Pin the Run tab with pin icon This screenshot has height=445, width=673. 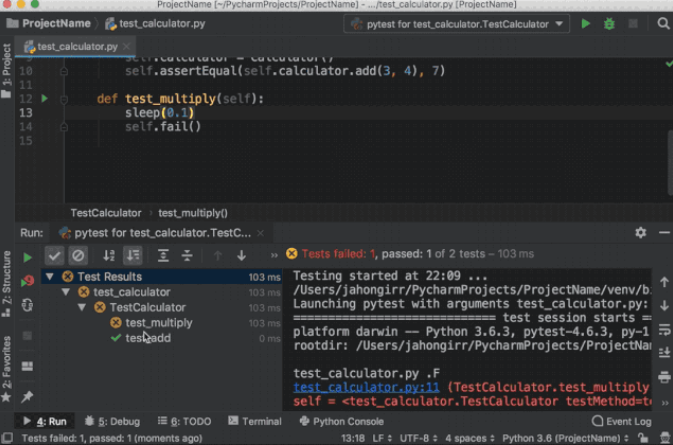click(x=27, y=397)
